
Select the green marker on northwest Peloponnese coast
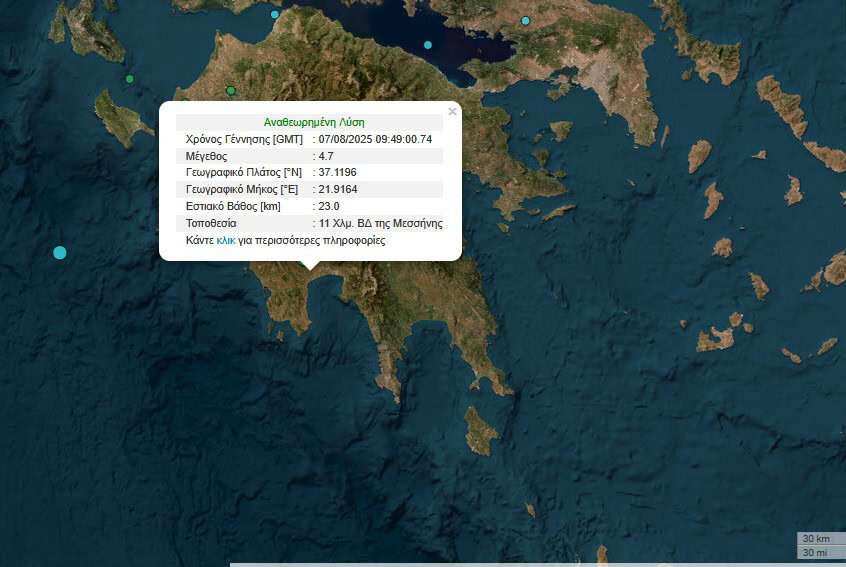coord(231,91)
